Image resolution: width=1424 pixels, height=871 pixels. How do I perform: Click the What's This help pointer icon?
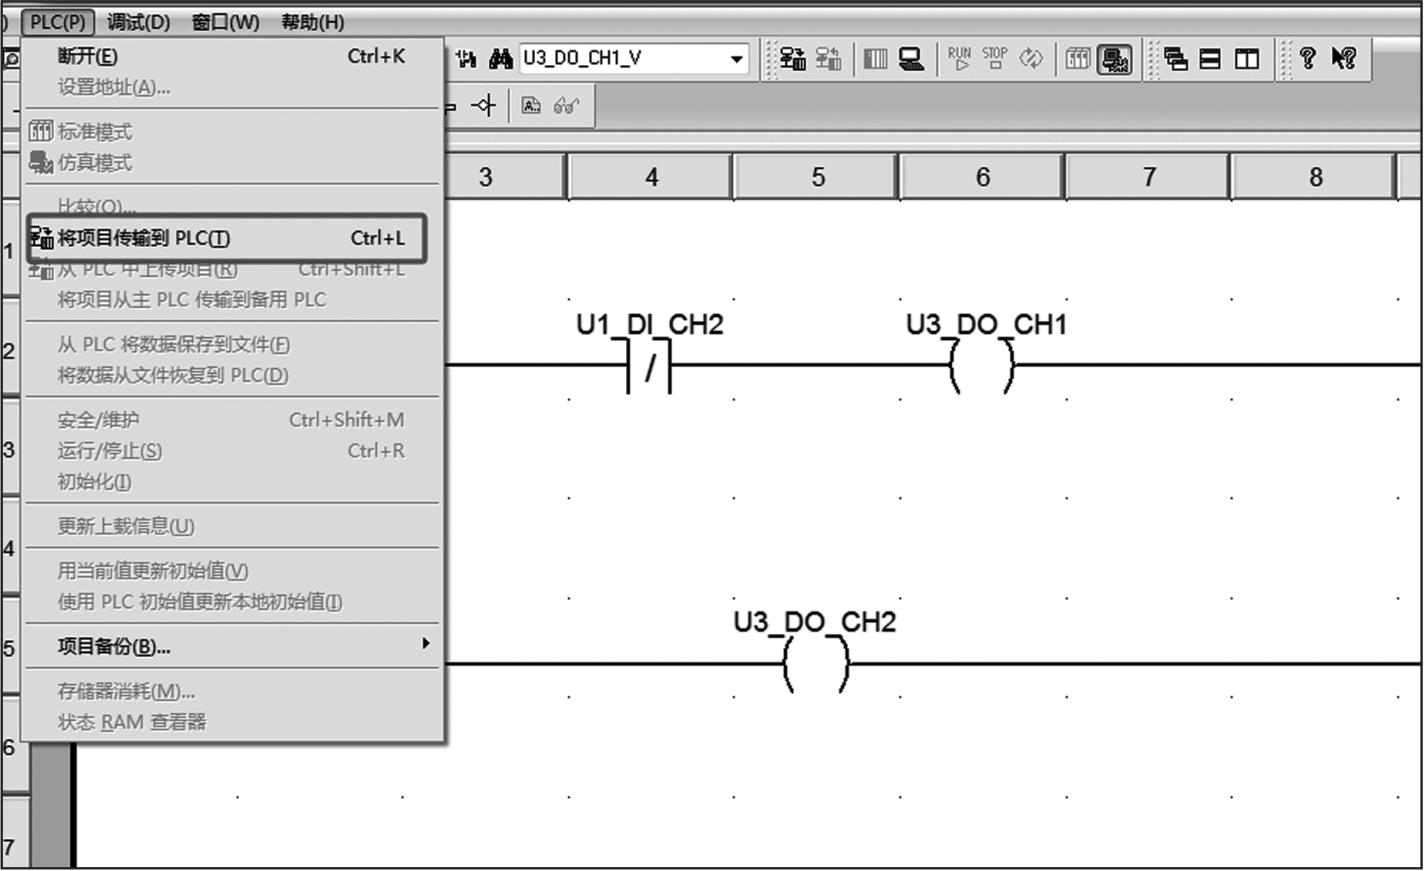pos(1343,59)
